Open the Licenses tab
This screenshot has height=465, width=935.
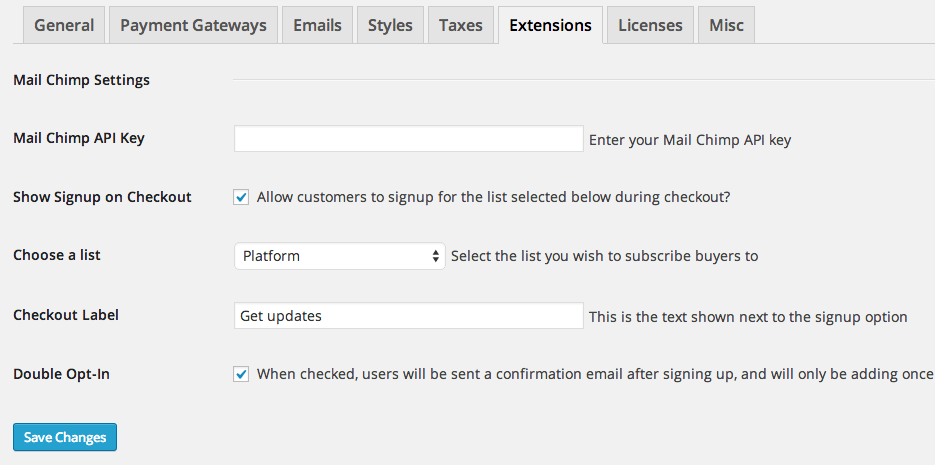(650, 25)
